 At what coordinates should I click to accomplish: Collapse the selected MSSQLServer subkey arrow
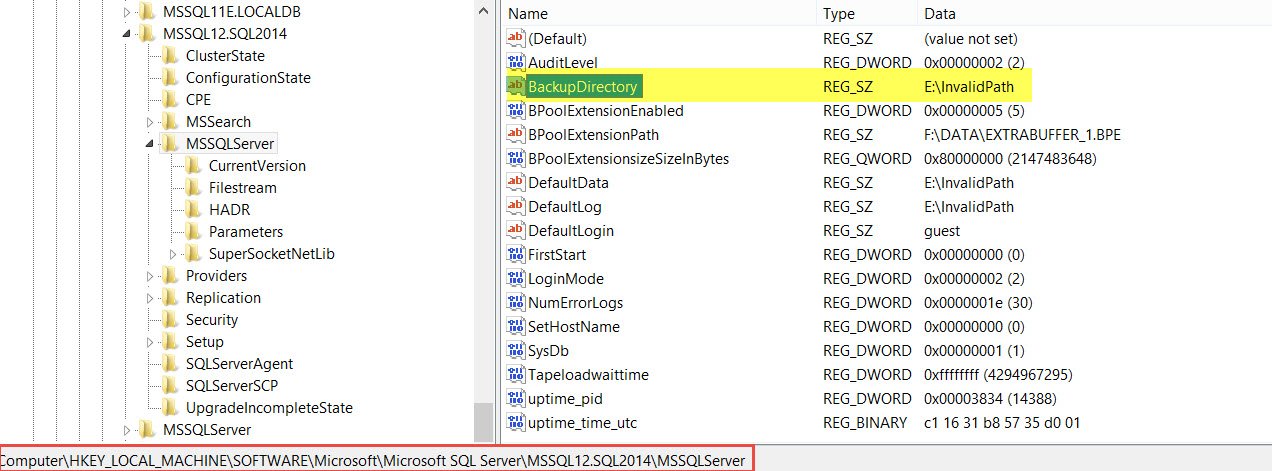click(151, 144)
